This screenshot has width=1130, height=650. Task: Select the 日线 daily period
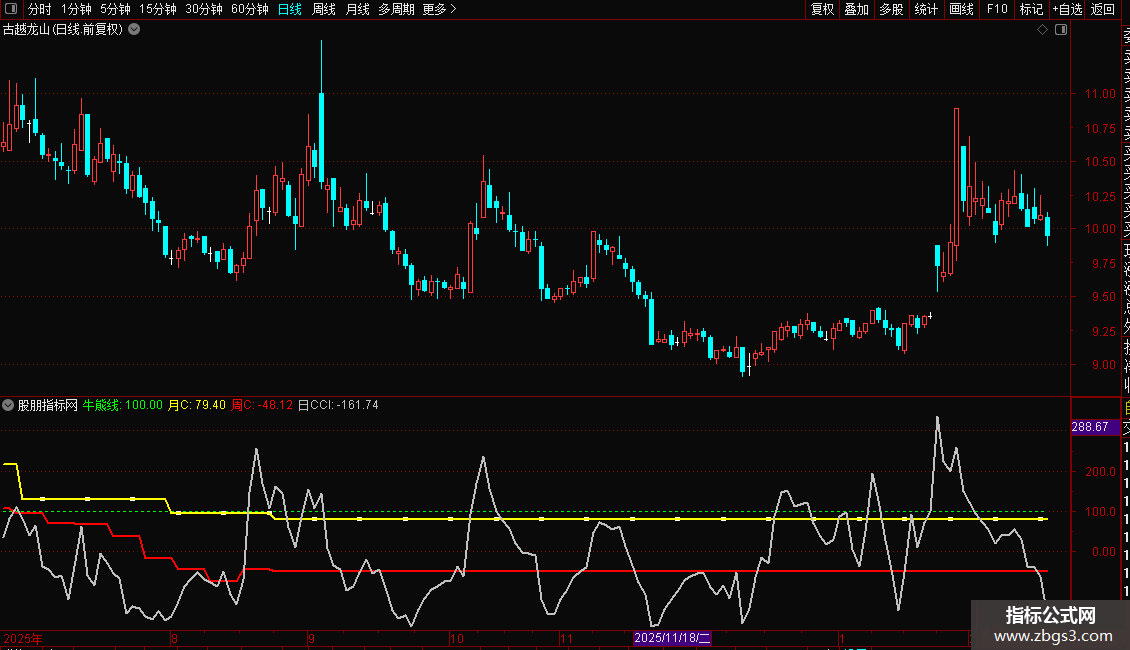(x=290, y=9)
